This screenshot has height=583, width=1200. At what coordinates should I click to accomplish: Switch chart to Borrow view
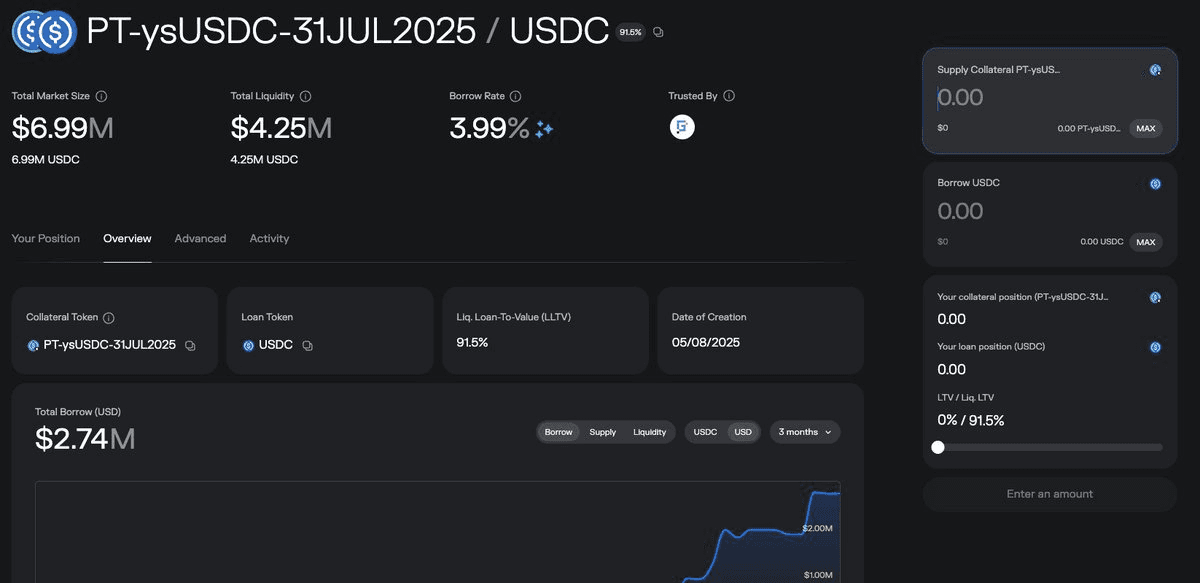coord(558,432)
